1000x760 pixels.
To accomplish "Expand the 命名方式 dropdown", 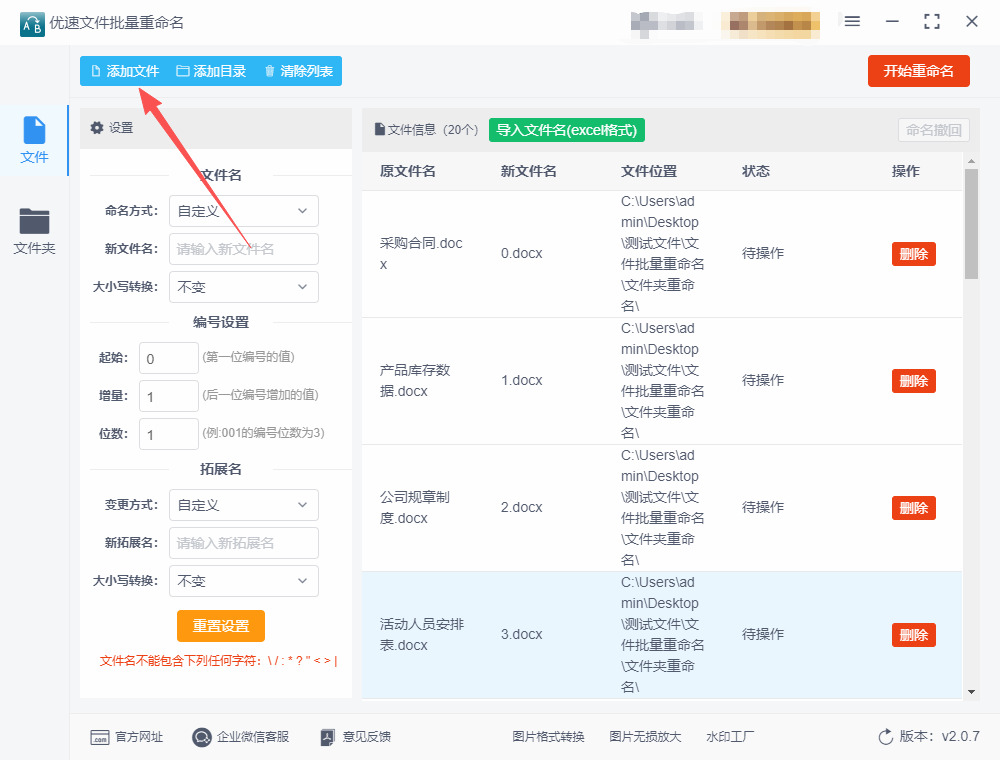I will [x=243, y=211].
